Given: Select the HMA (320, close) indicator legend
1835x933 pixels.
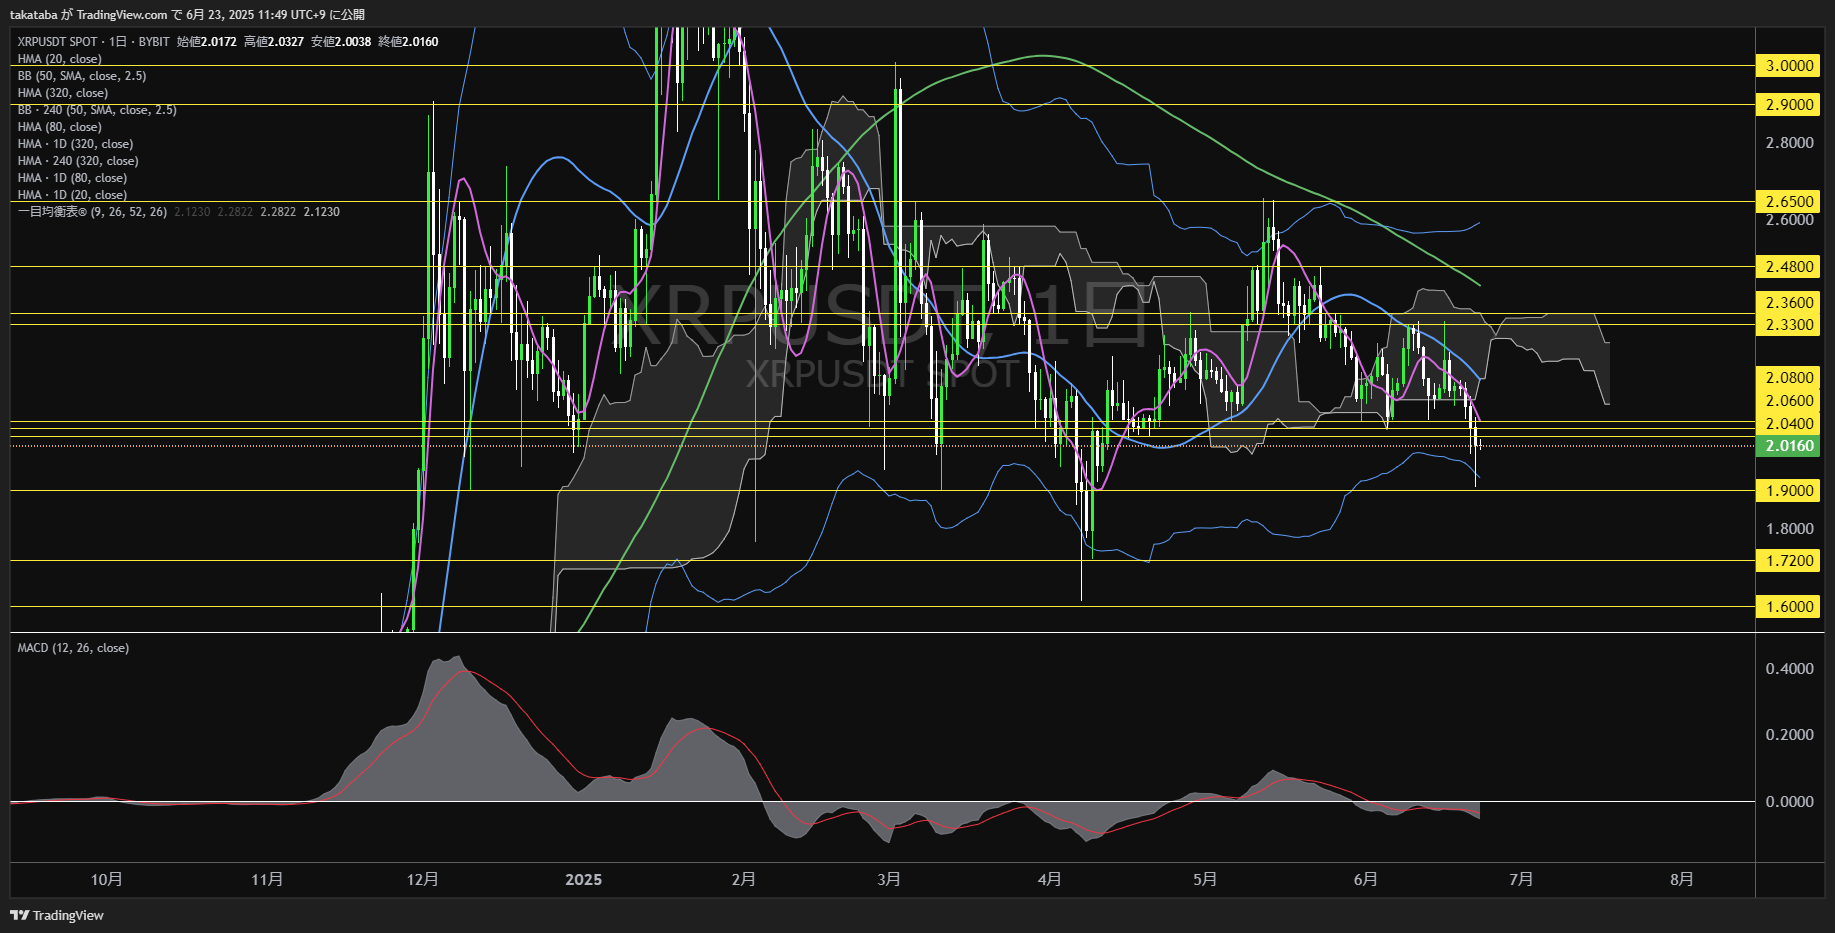Looking at the screenshot, I should click(63, 93).
